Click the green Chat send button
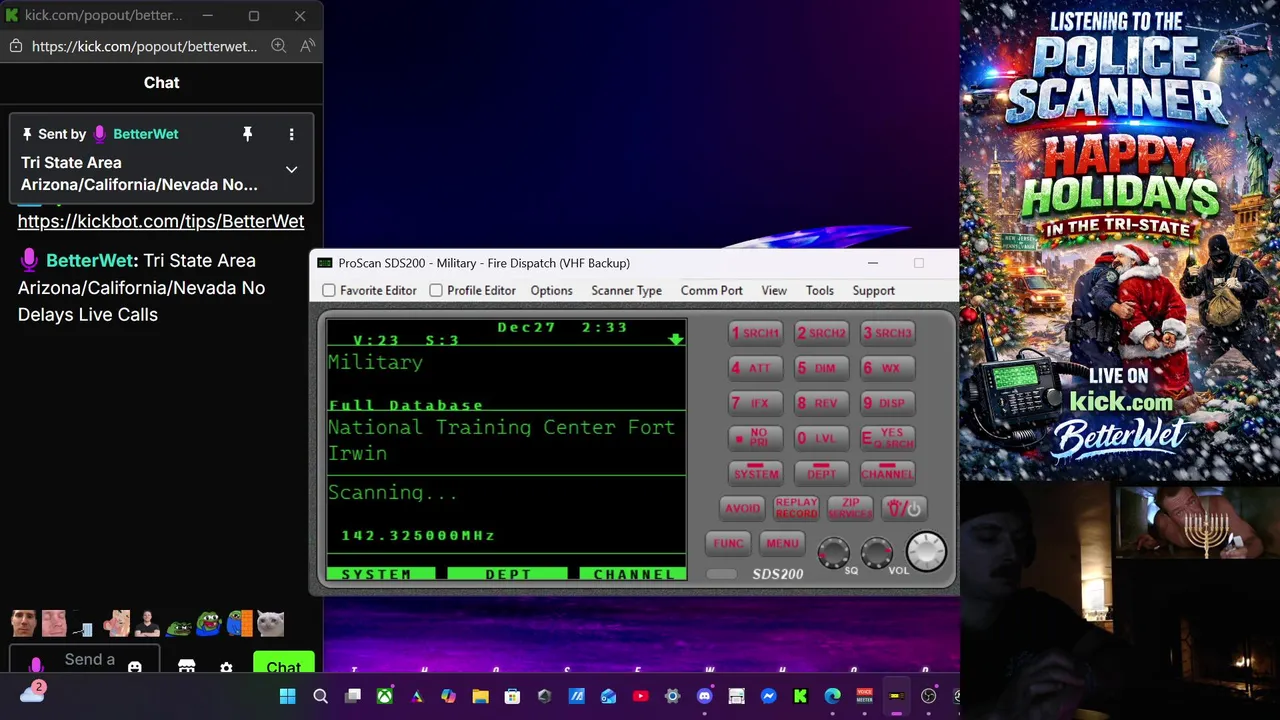Screen dimensions: 1280x720 283,665
